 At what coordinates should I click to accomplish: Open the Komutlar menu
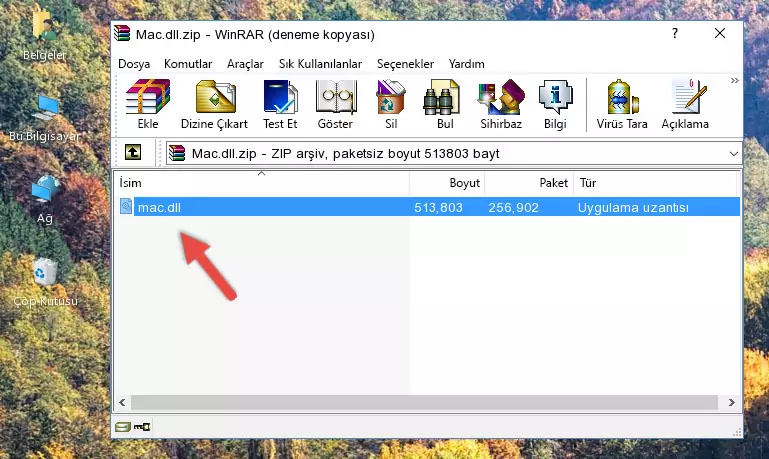coord(188,64)
